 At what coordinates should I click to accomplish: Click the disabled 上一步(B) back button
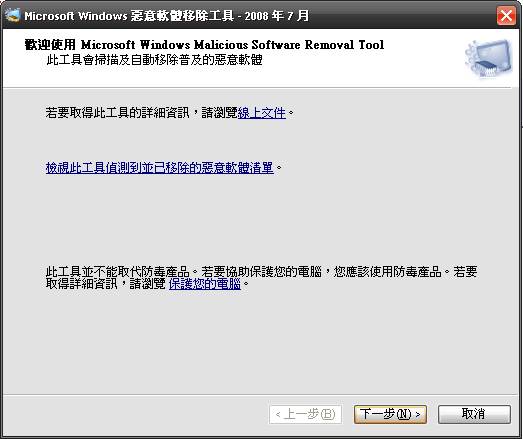(305, 414)
